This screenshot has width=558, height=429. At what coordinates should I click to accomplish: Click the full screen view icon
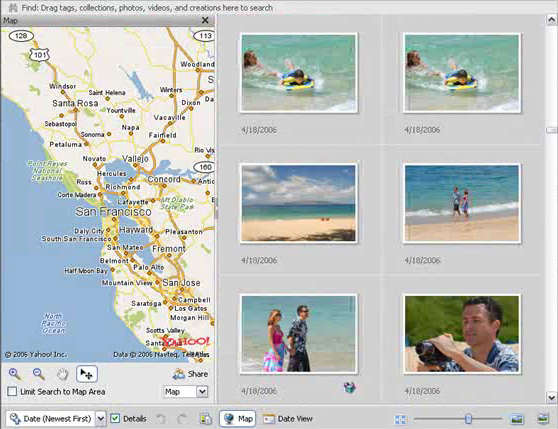[543, 419]
